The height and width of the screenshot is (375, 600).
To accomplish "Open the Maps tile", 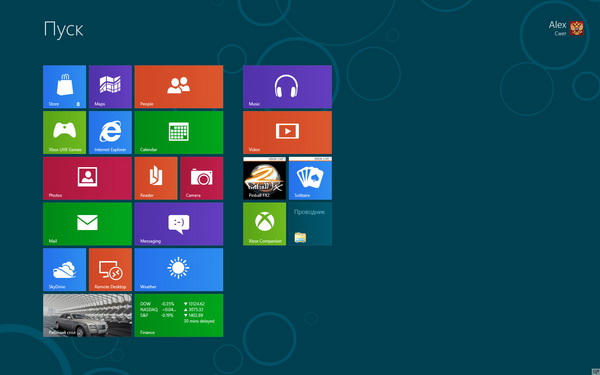I will click(x=110, y=86).
